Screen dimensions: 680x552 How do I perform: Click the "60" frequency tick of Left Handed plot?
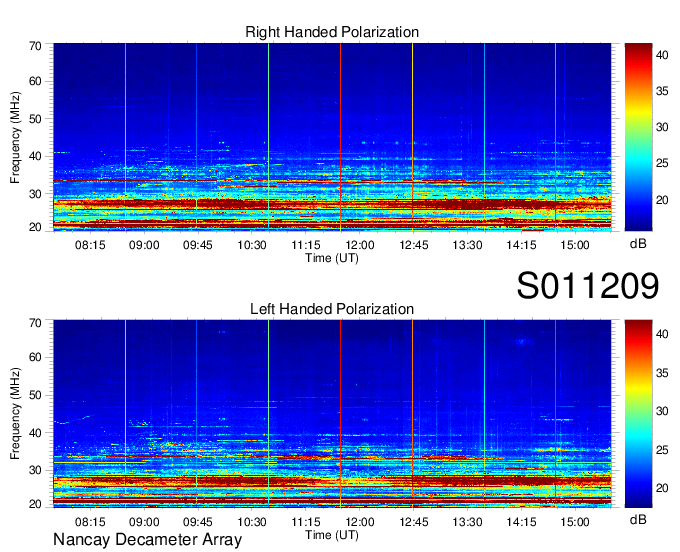pyautogui.click(x=35, y=358)
